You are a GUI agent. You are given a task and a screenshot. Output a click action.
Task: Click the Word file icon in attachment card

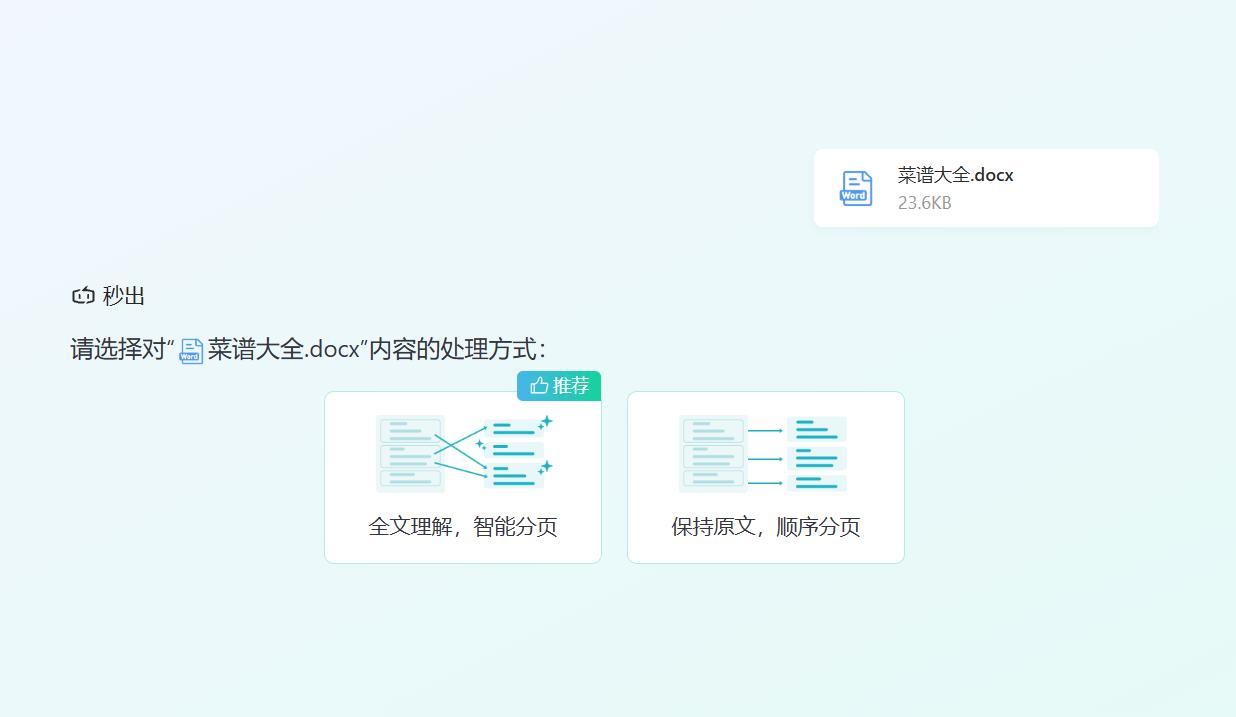(856, 188)
